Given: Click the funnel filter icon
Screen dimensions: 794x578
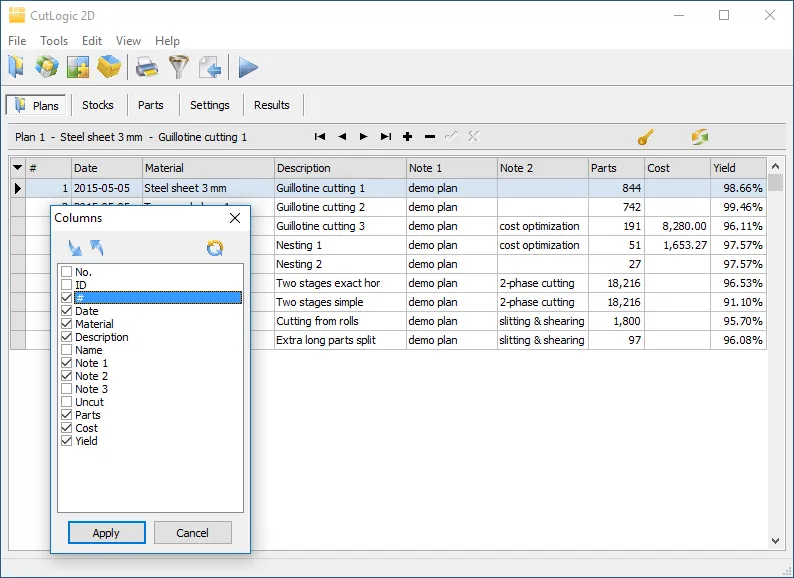Looking at the screenshot, I should 178,67.
